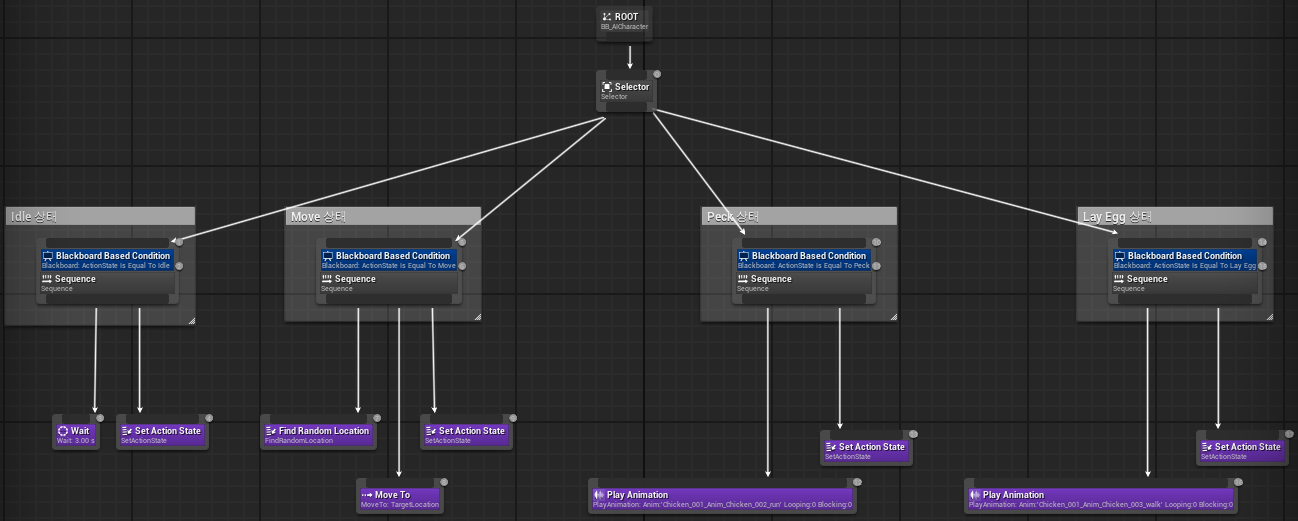Select the Idle 상태 comment title
1298x521 pixels.
tap(33, 217)
